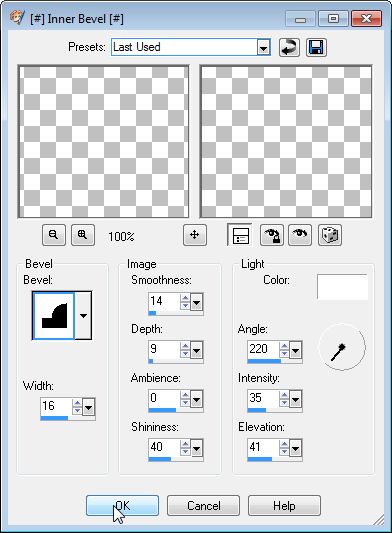Image resolution: width=392 pixels, height=533 pixels.
Task: Click the white Light Color swatch
Action: coord(342,287)
